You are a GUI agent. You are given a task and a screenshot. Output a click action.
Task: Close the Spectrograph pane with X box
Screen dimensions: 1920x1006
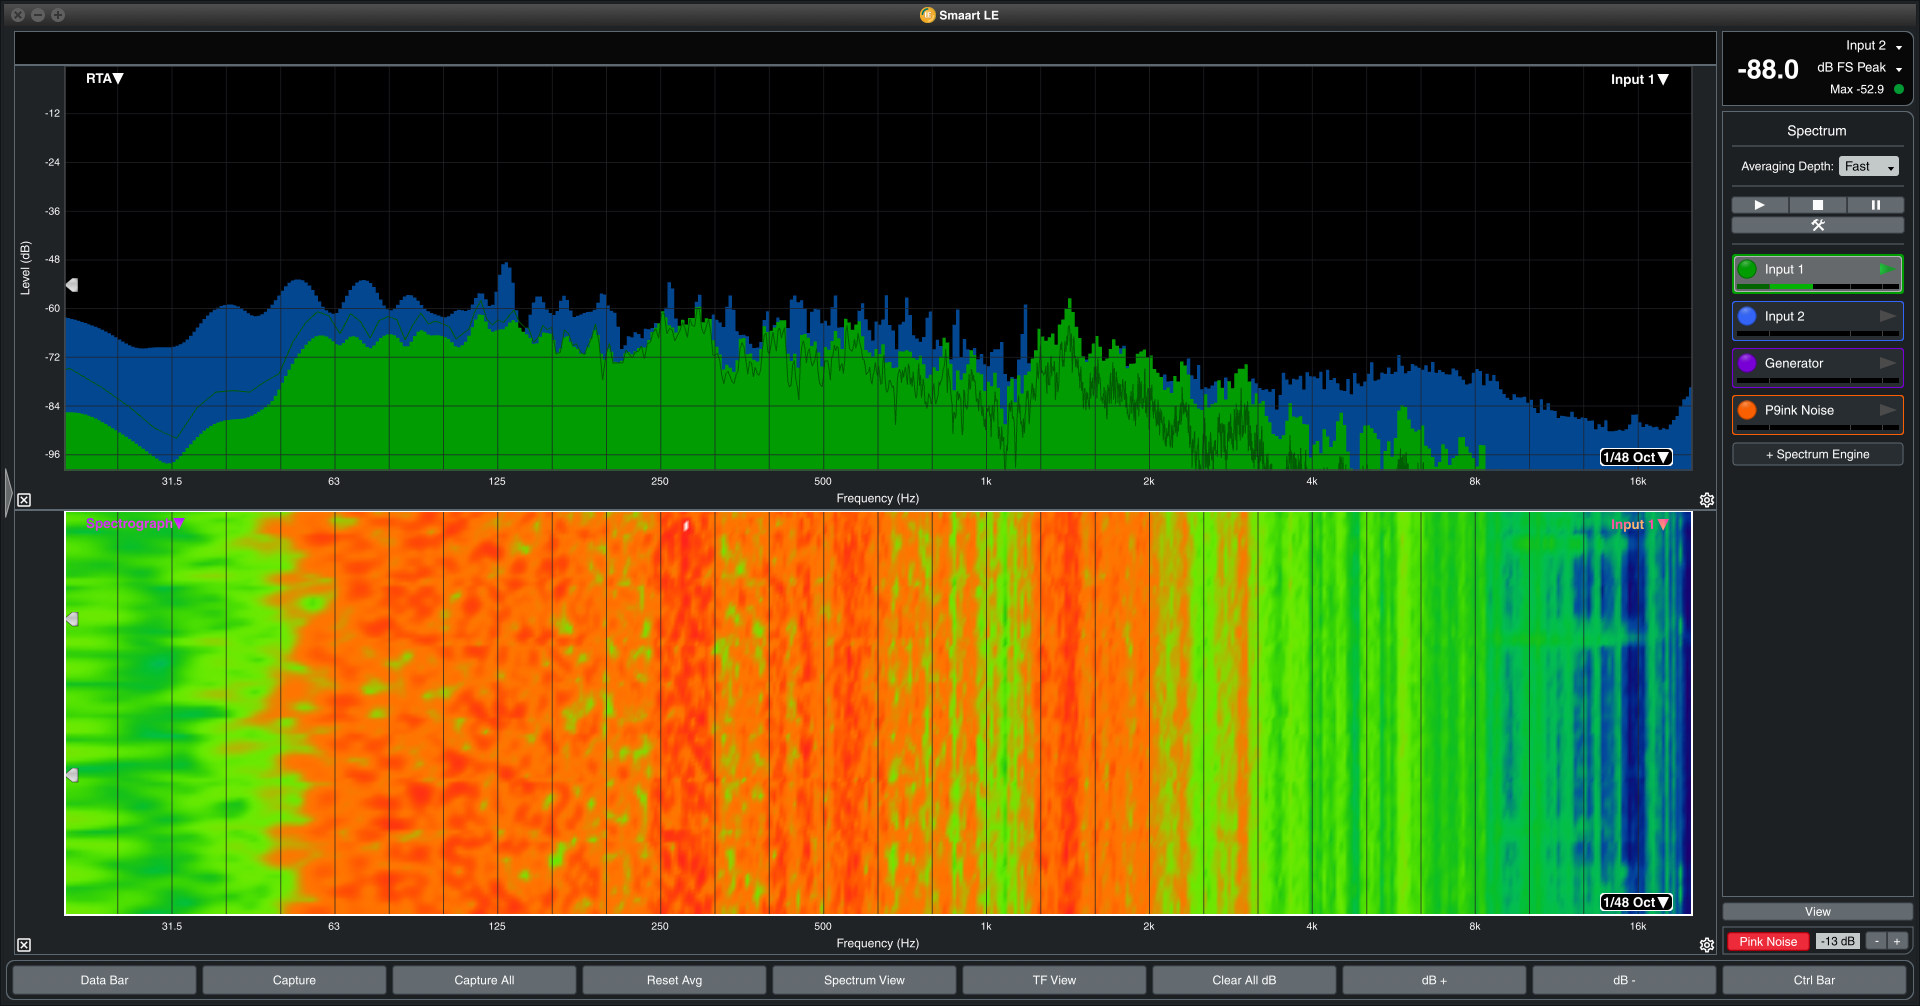[24, 945]
